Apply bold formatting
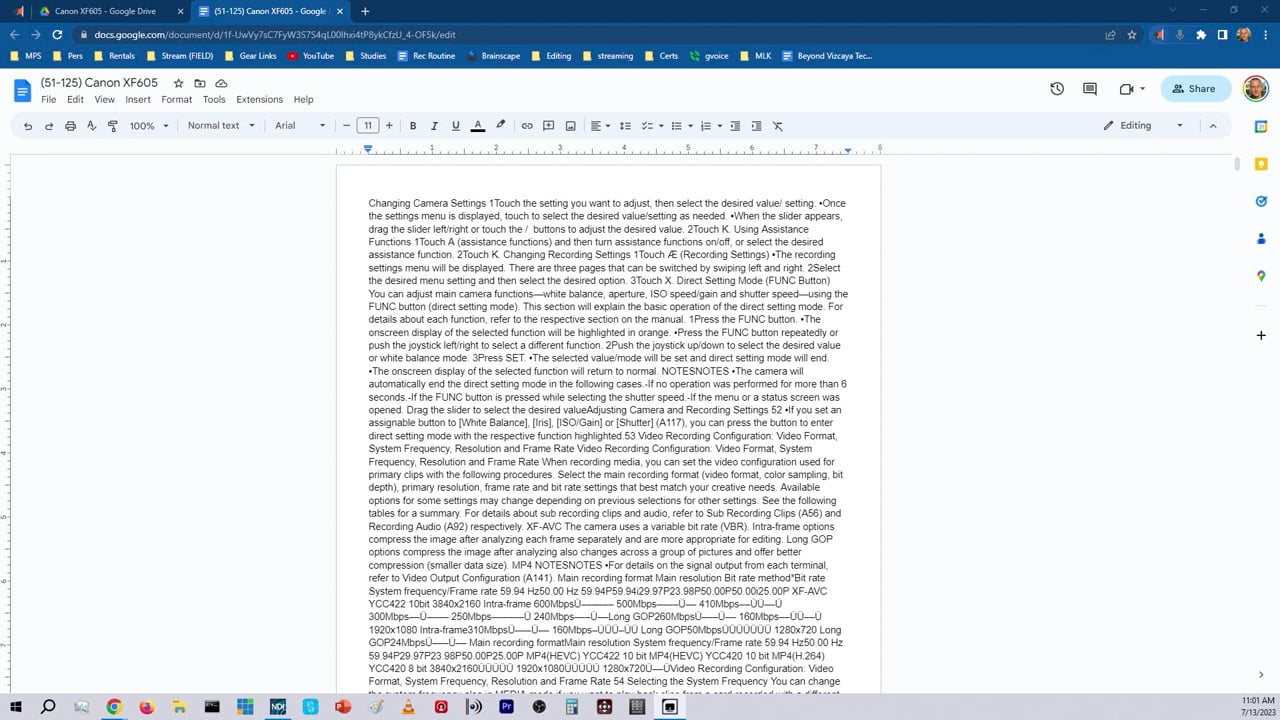1280x720 pixels. point(413,126)
